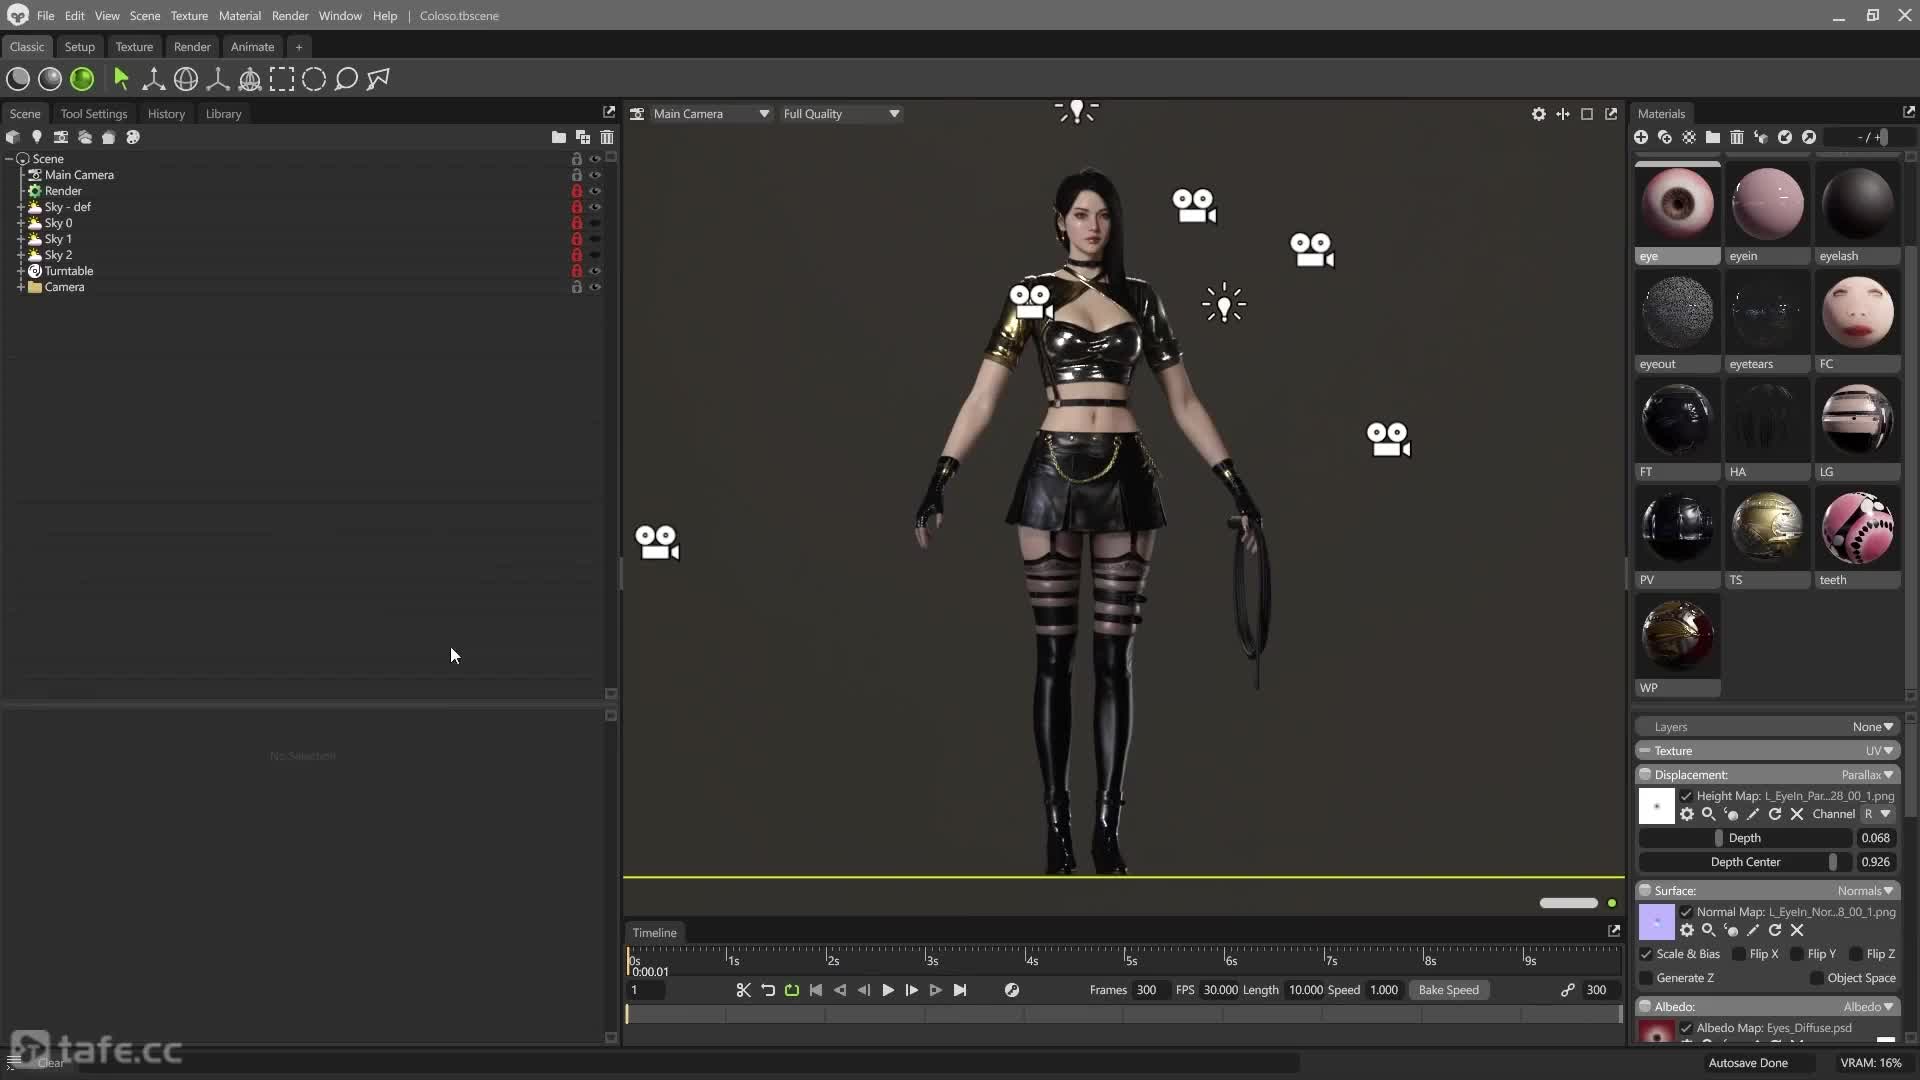The image size is (1920, 1080).
Task: Cut keyframes with the scissors icon
Action: (x=742, y=990)
